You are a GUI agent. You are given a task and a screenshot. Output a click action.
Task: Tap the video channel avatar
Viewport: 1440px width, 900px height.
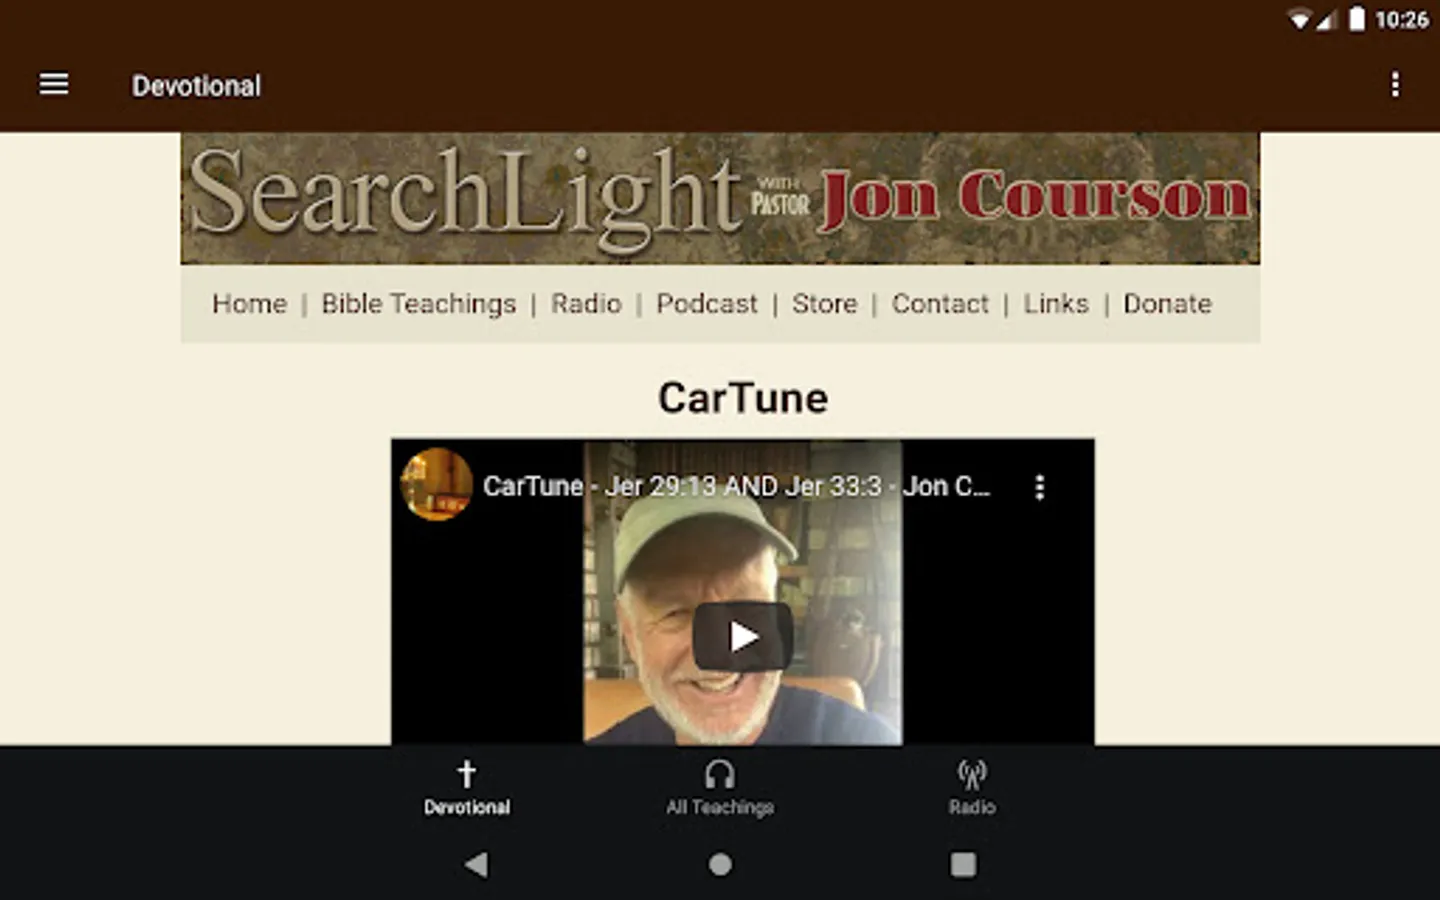point(437,485)
